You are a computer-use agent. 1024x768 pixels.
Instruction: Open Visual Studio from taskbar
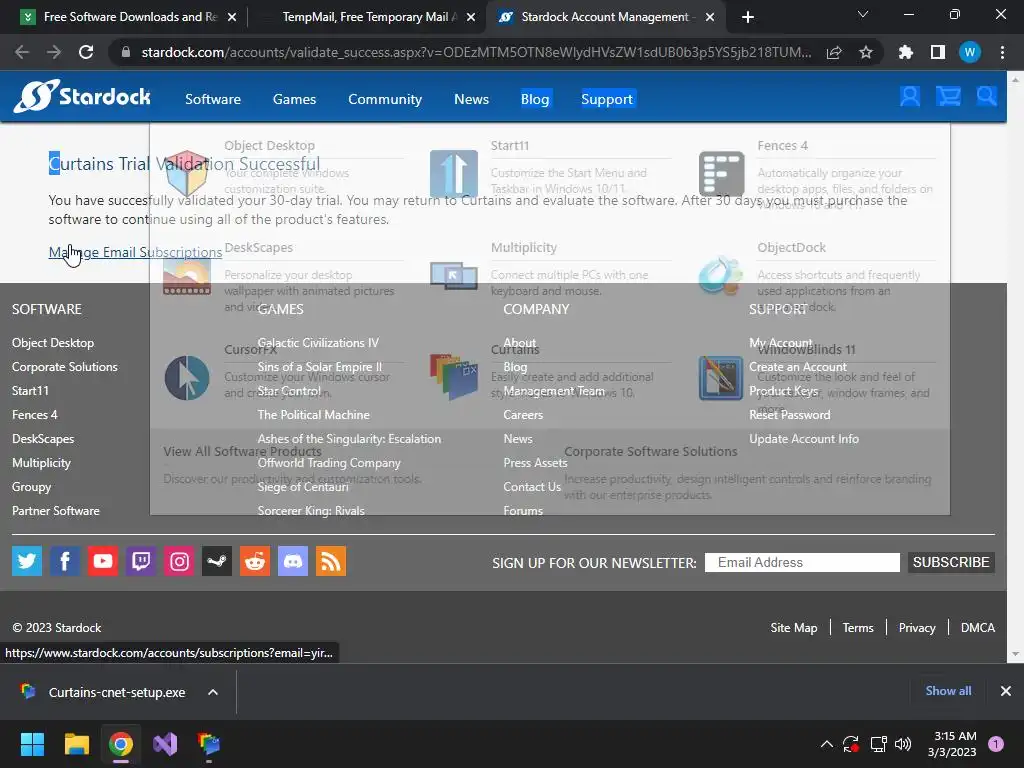pyautogui.click(x=165, y=744)
